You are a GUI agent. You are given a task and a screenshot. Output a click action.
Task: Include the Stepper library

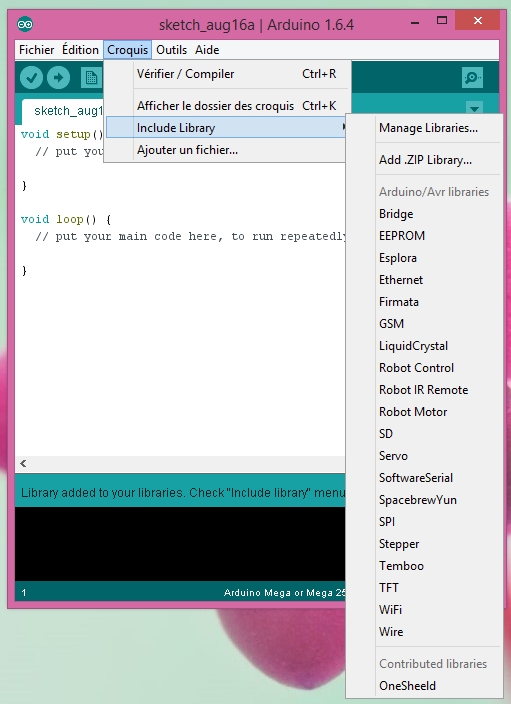tap(425, 544)
